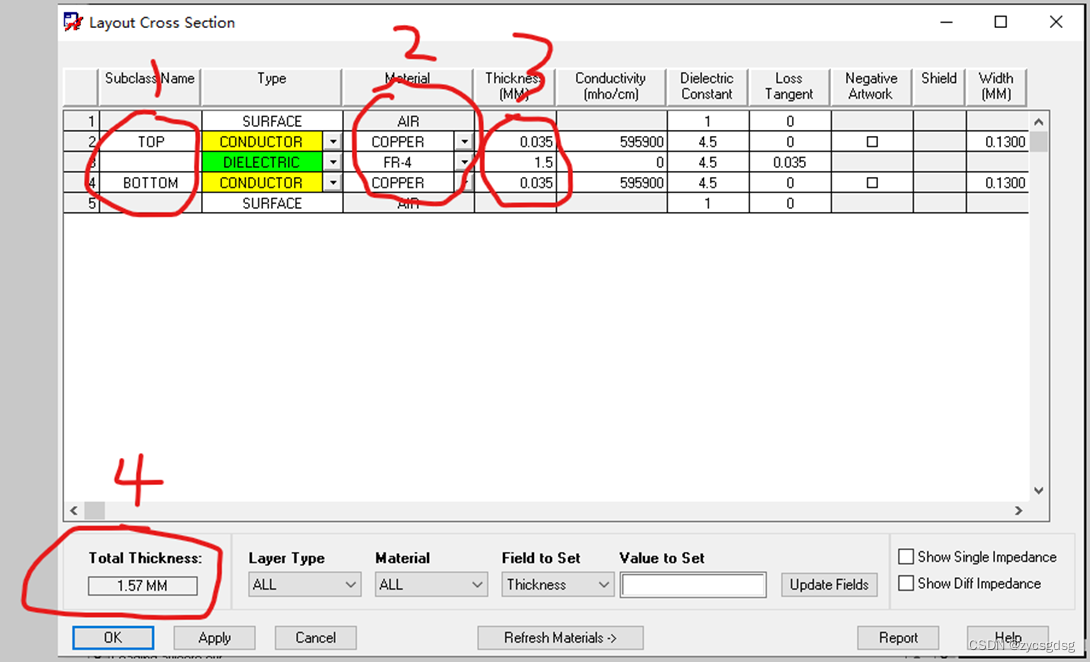Select the dielectric thickness cell 1.5
The height and width of the screenshot is (662, 1090).
pos(516,162)
